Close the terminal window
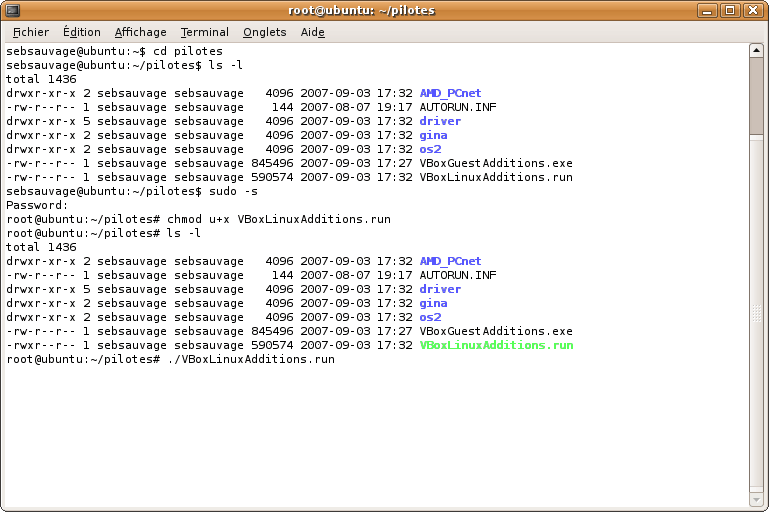 (752, 10)
